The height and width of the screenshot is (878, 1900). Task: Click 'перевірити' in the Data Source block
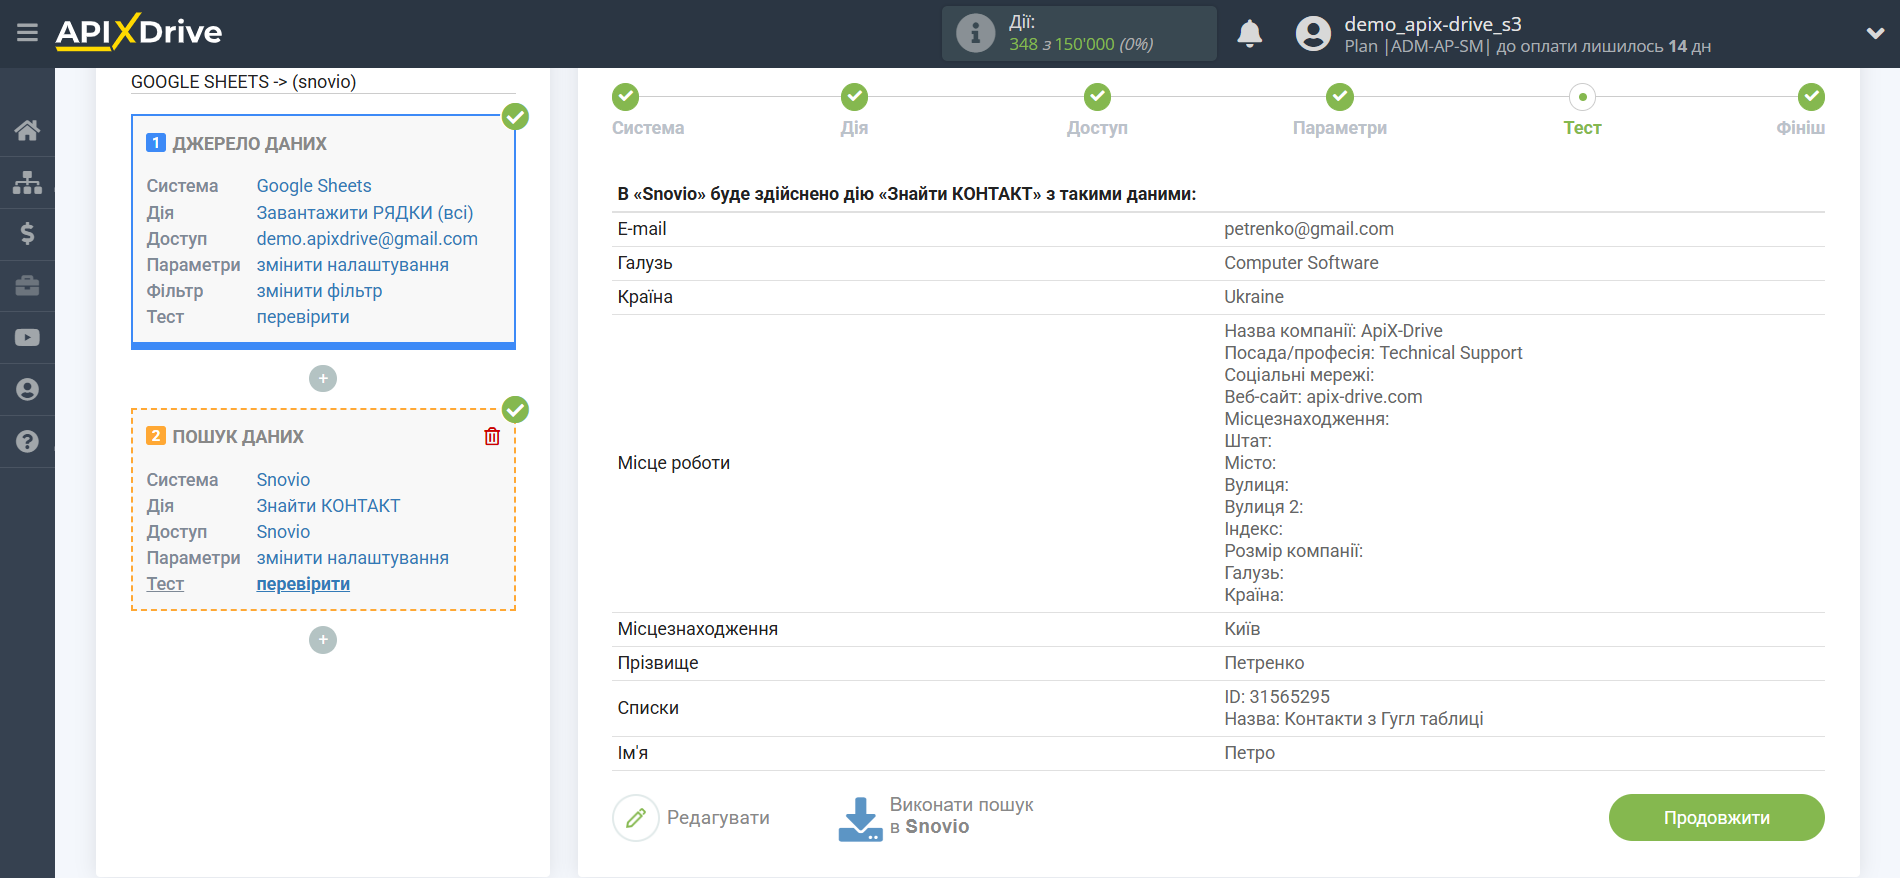(303, 317)
